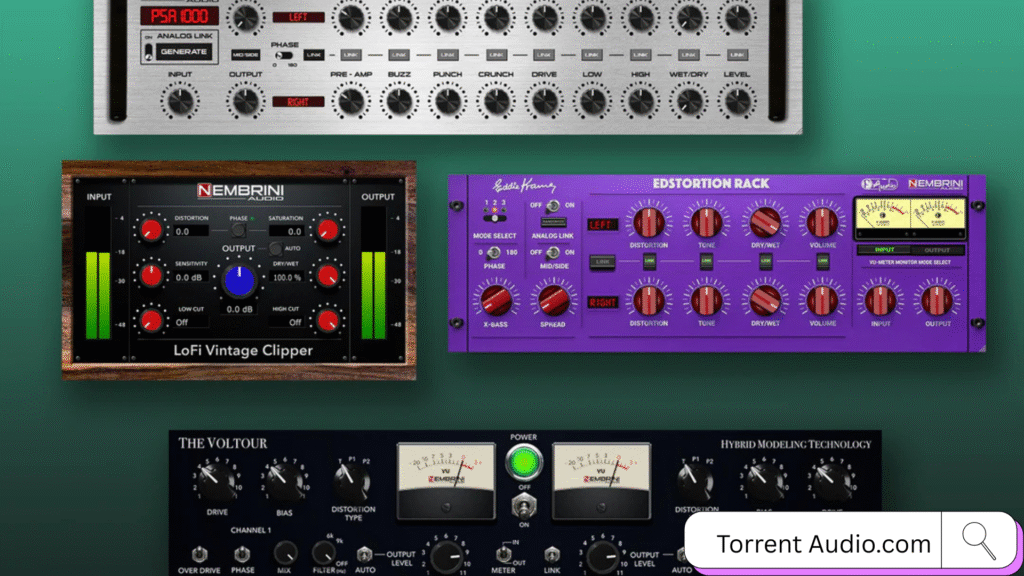Click the NEMBRINI logo on the Edstortion Rack
The width and height of the screenshot is (1024, 576).
pos(937,183)
